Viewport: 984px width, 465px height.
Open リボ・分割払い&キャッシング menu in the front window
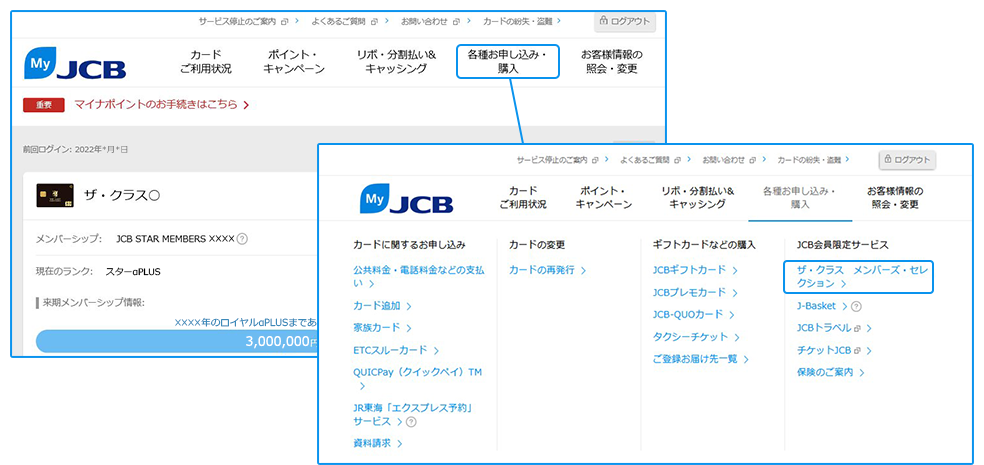(697, 197)
